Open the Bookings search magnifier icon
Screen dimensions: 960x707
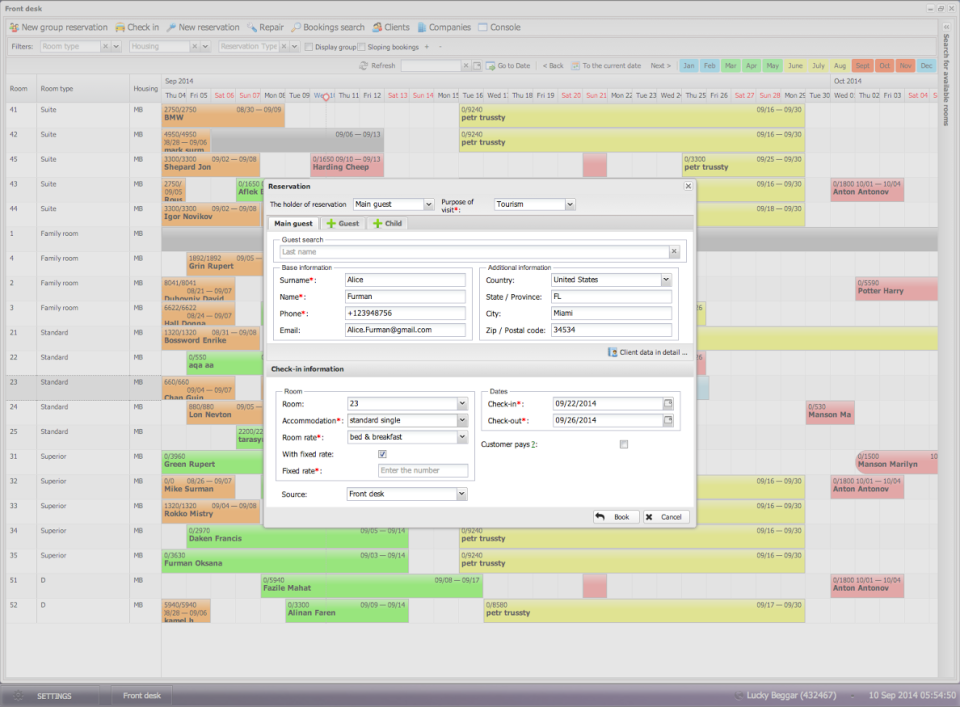[296, 28]
